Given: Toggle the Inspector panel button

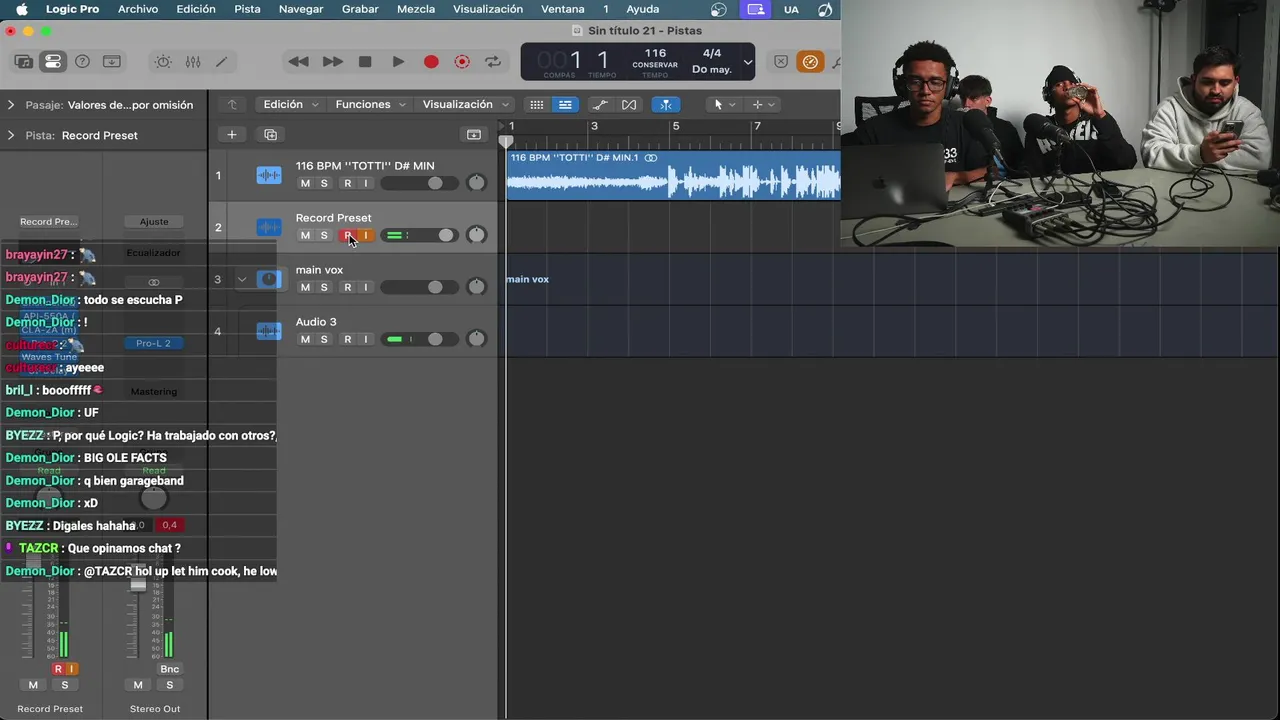Looking at the screenshot, I should 53,62.
